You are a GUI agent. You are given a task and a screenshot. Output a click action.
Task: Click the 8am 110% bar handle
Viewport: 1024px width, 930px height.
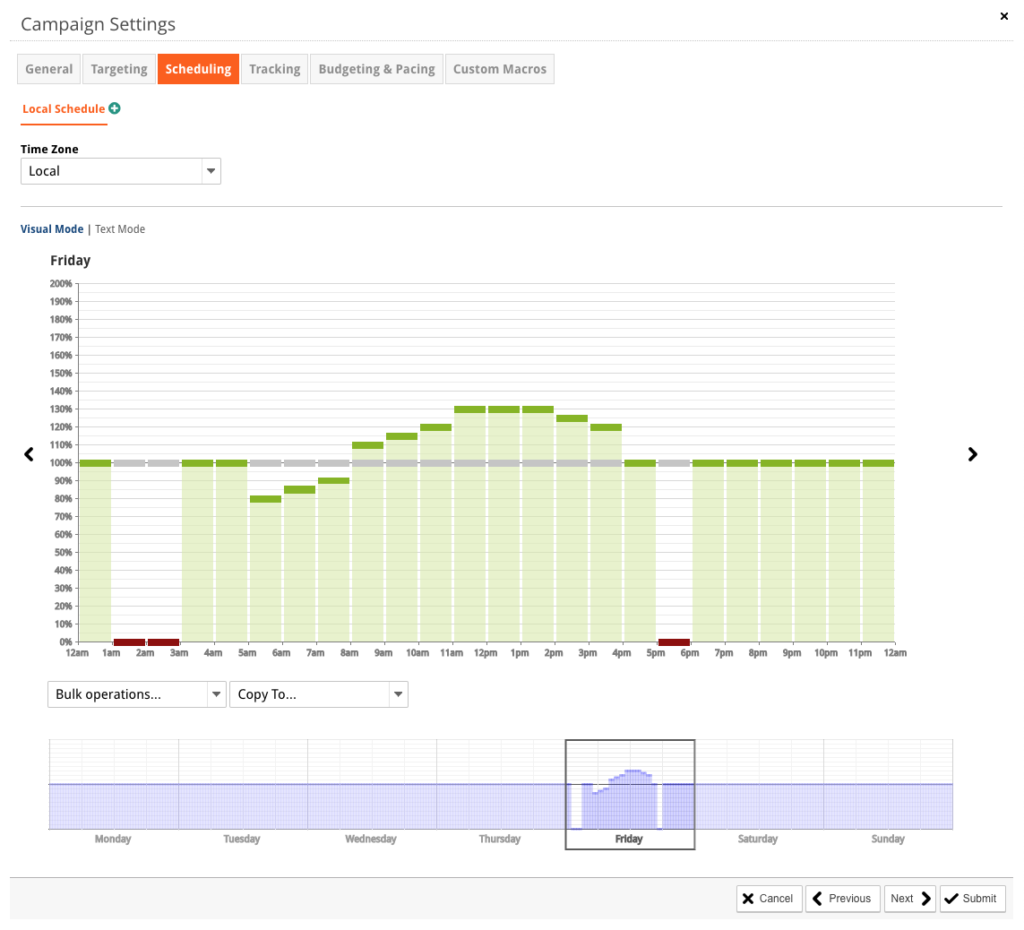(x=368, y=445)
